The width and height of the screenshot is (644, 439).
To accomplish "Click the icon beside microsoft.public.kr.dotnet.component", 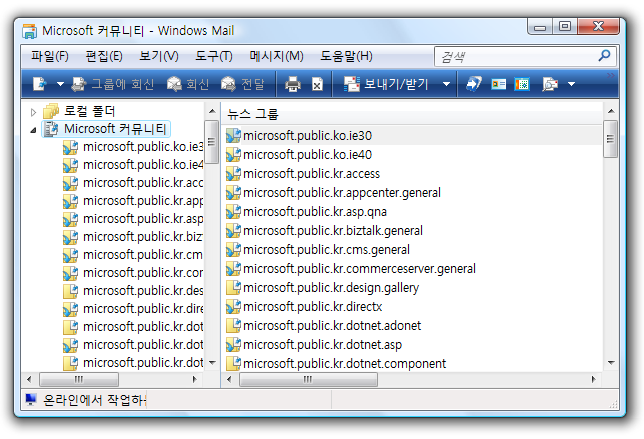I will pos(234,363).
